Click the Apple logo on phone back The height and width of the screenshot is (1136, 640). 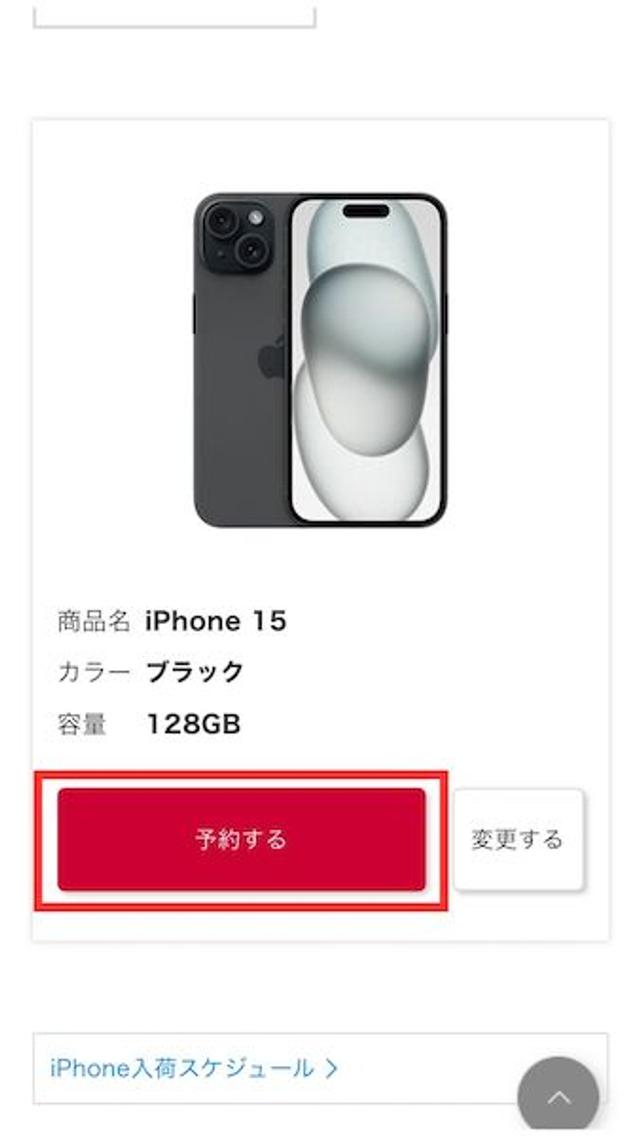click(x=272, y=356)
